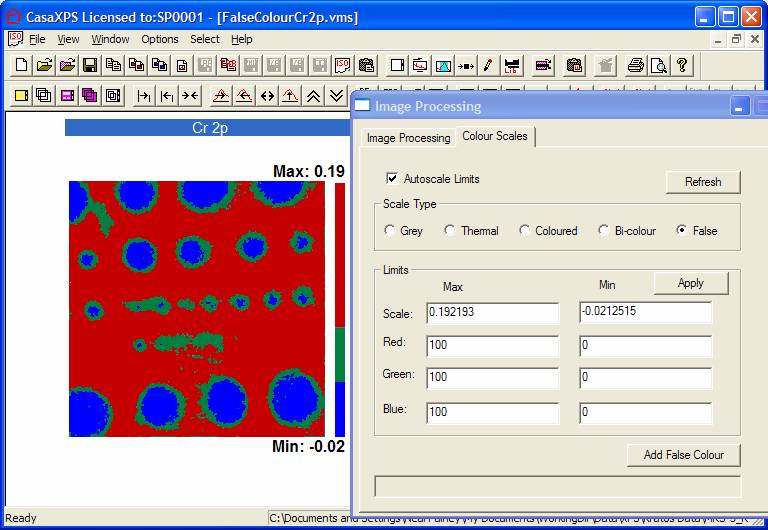
Task: Click the left-right arrows toolbar icon
Action: click(x=267, y=96)
